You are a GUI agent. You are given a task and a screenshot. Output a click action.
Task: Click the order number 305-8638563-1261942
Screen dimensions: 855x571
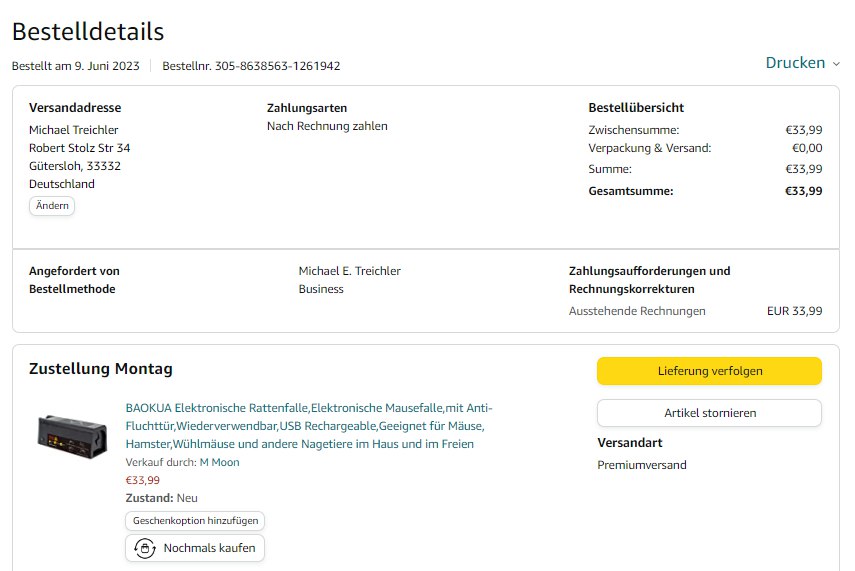tap(277, 67)
